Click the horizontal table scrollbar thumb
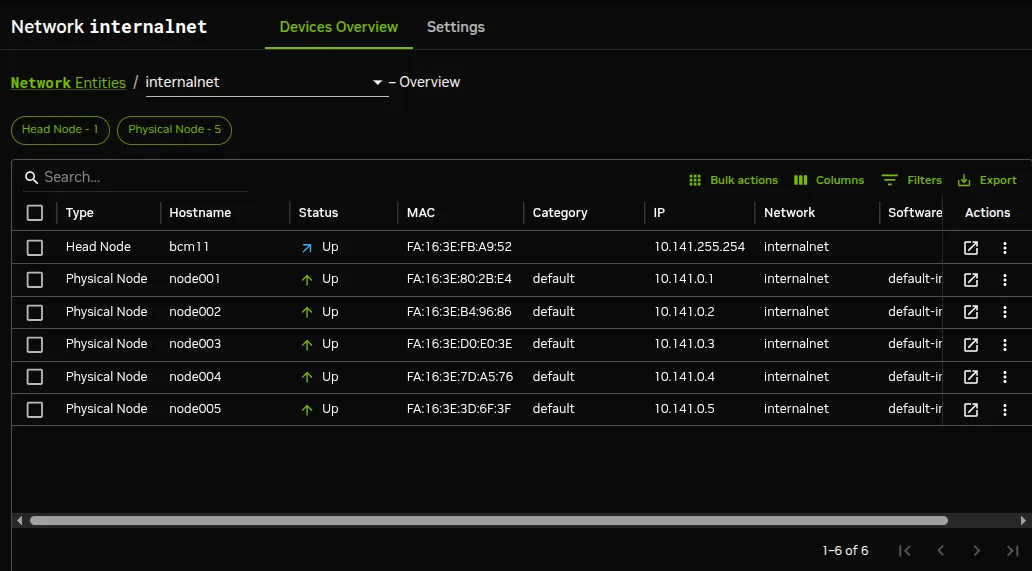 (488, 520)
